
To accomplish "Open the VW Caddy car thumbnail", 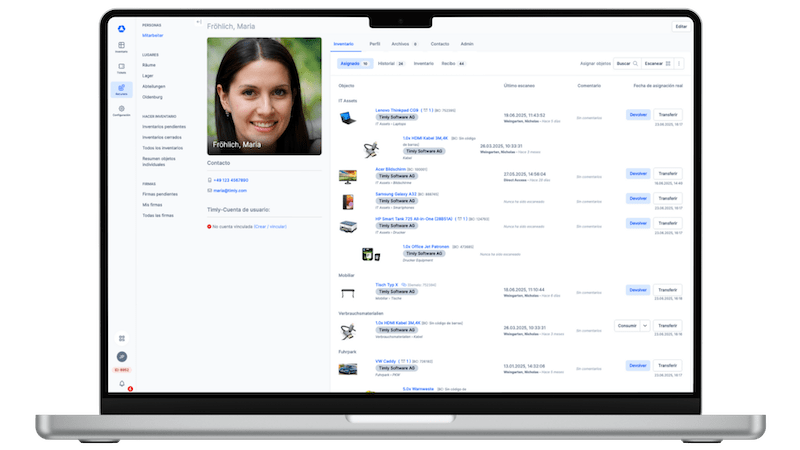I will click(348, 369).
